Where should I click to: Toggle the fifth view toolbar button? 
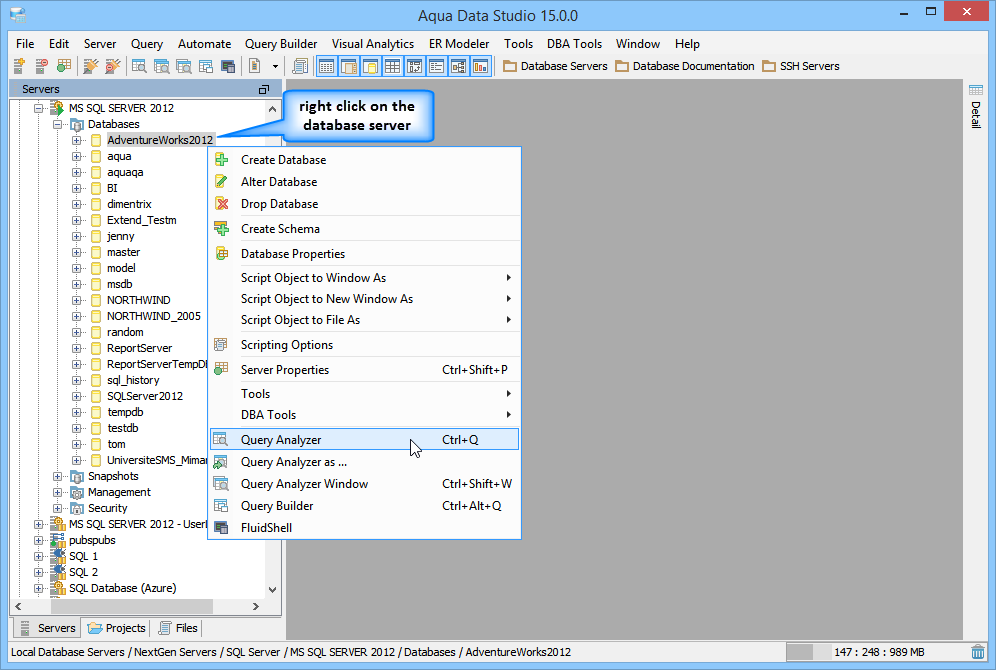(415, 66)
